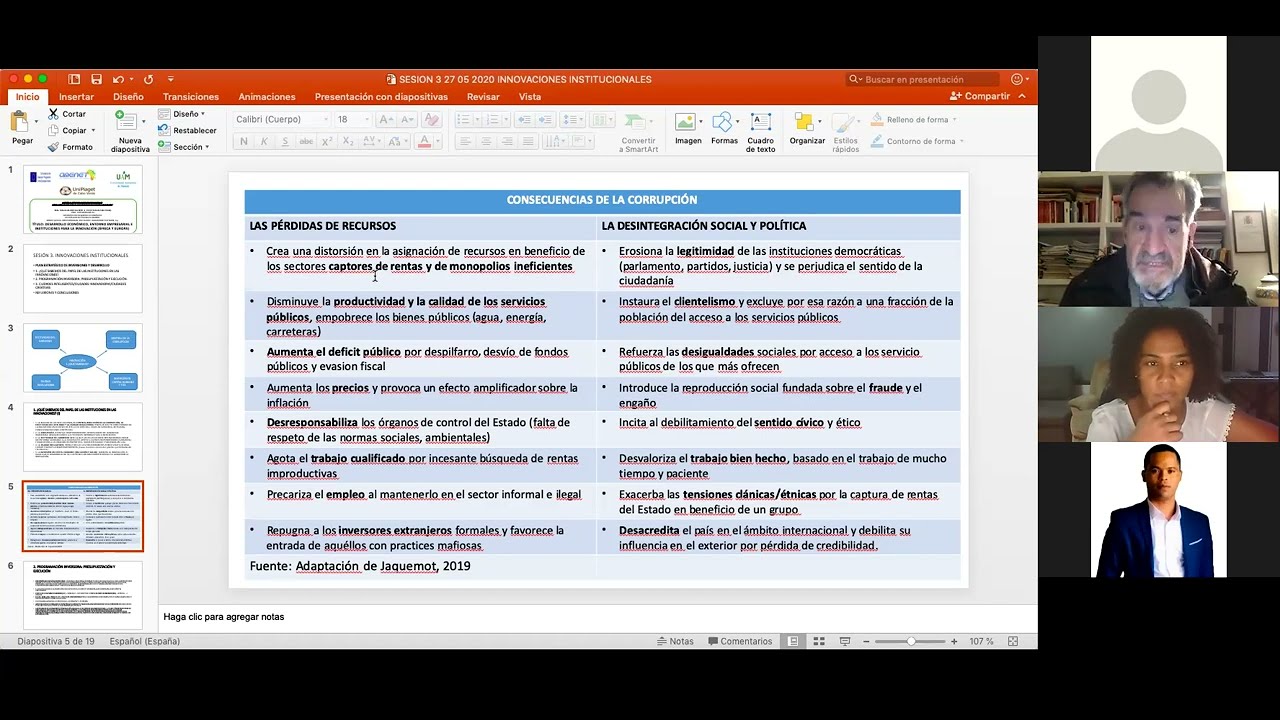Image resolution: width=1280 pixels, height=720 pixels.
Task: Toggle the Notas pane
Action: [675, 641]
